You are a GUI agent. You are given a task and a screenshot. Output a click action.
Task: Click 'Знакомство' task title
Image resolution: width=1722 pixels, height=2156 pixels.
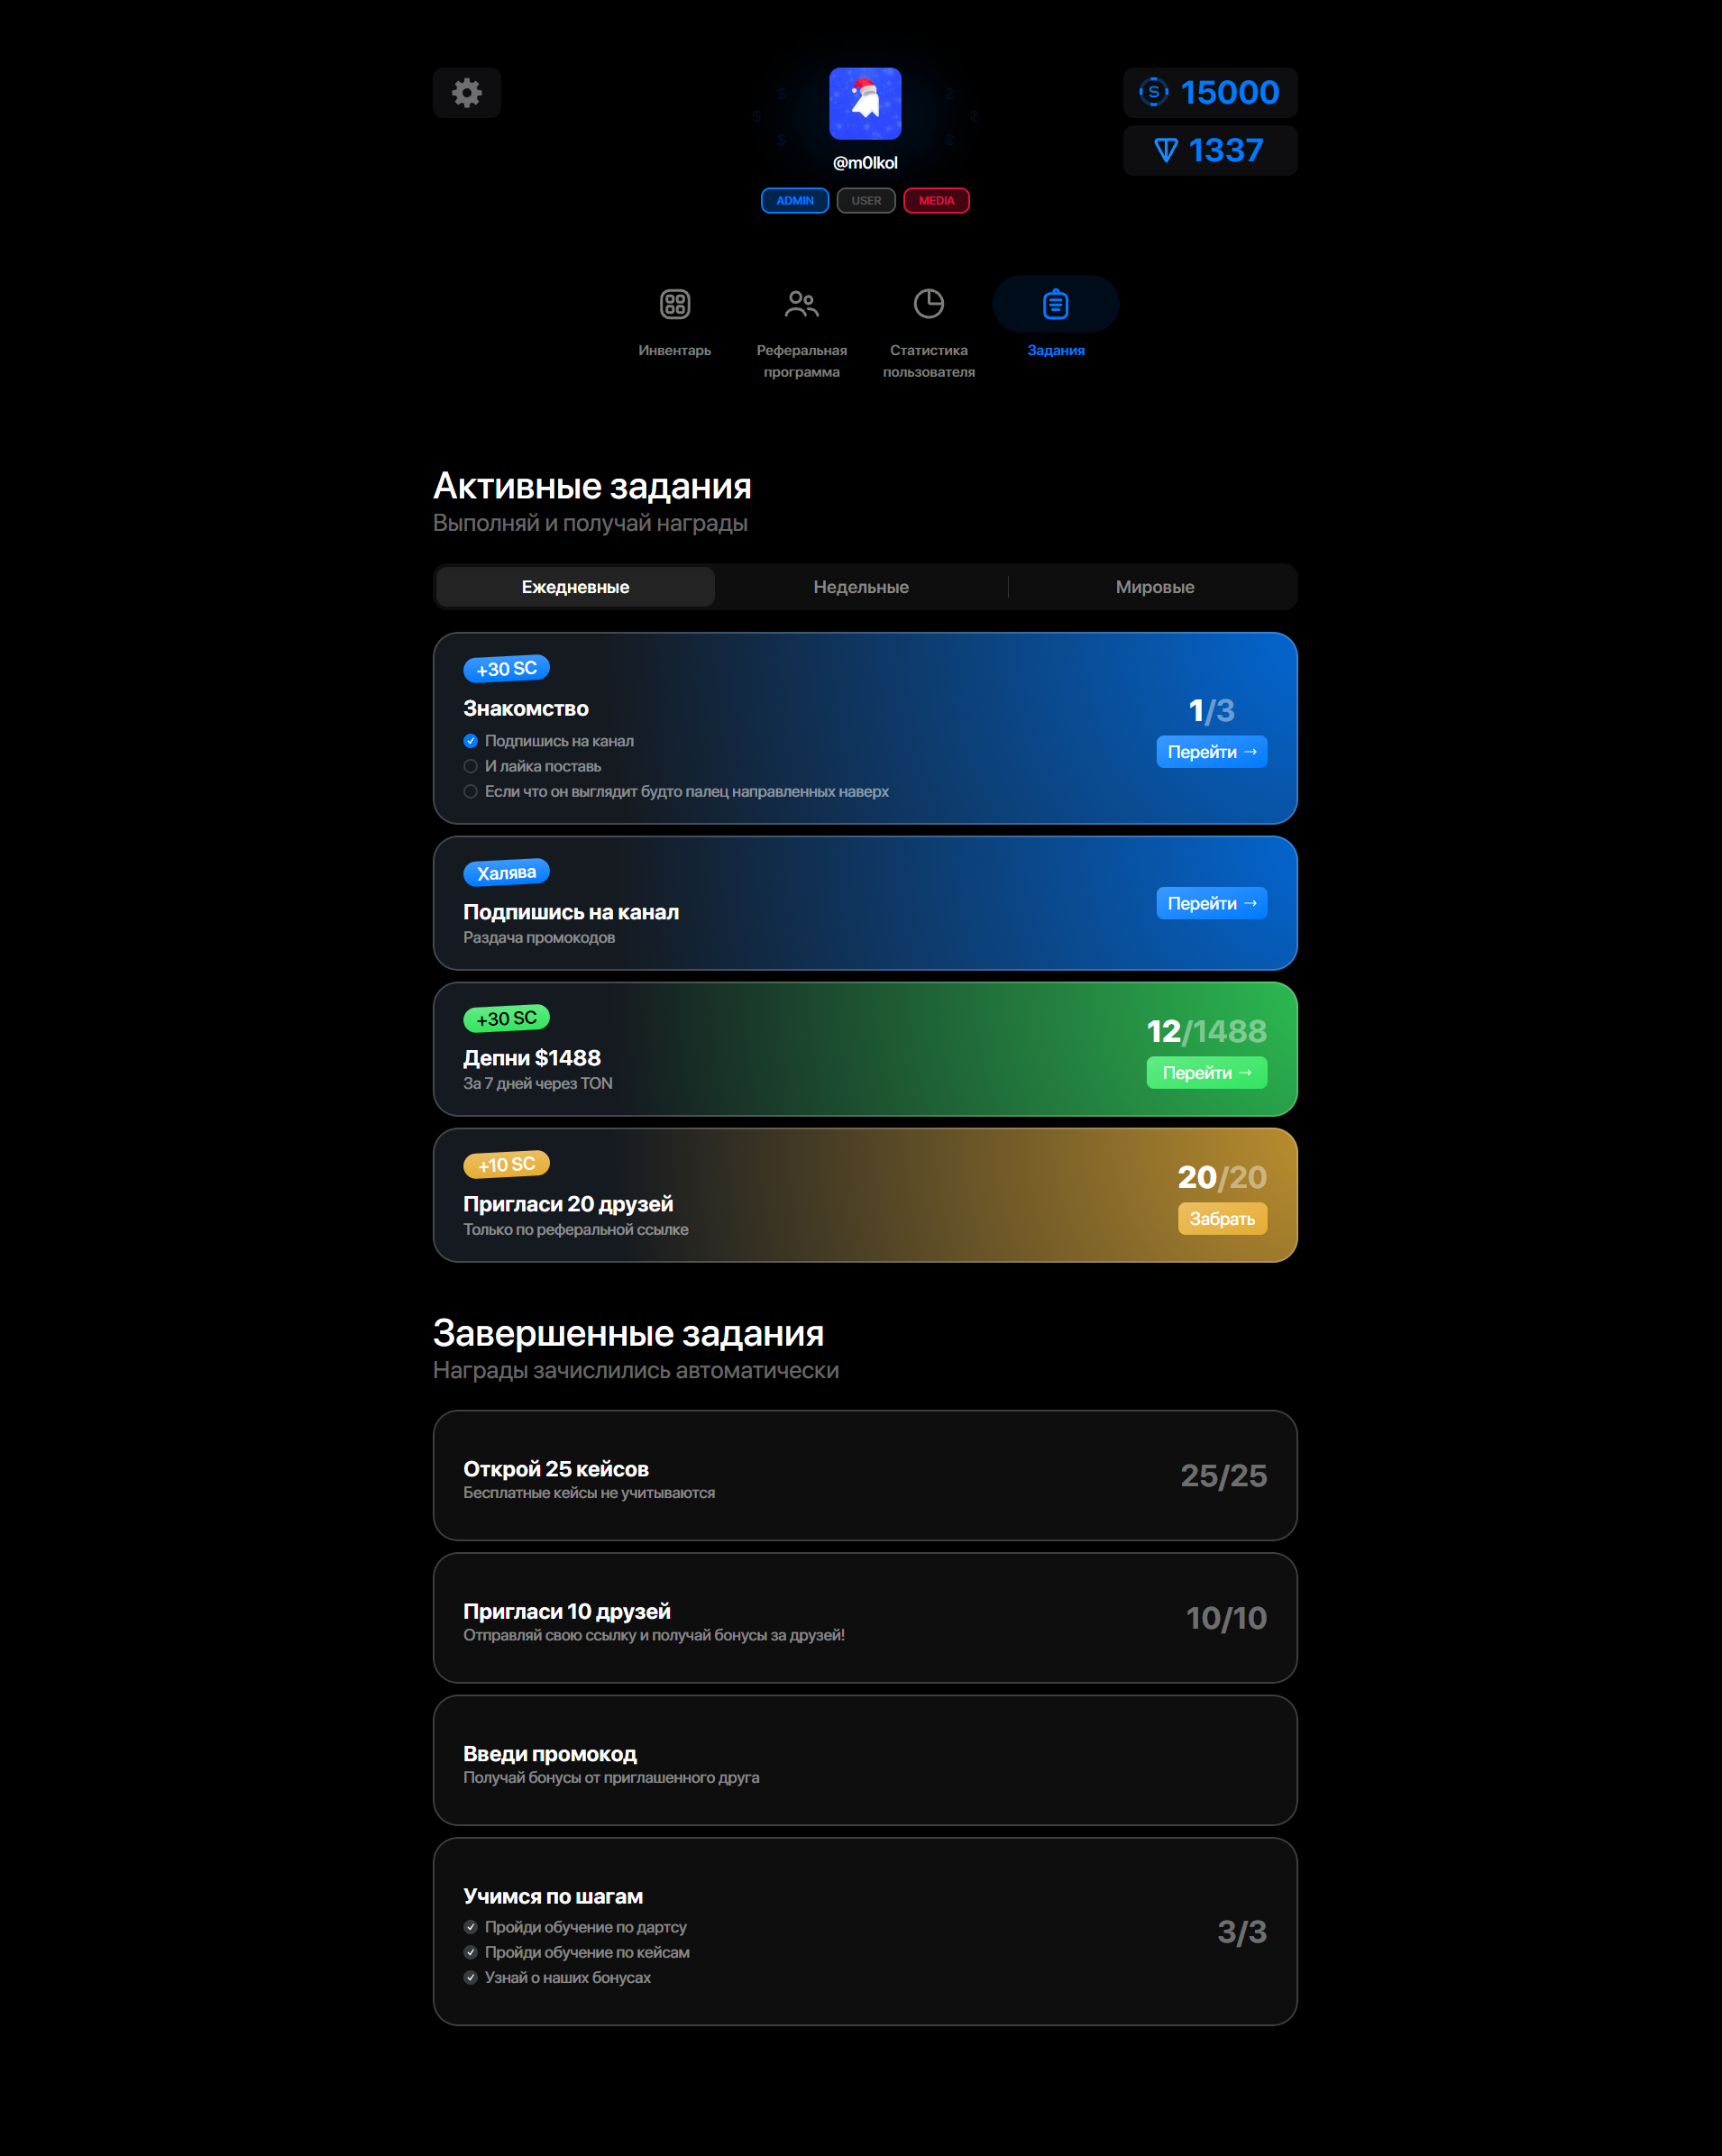click(526, 709)
